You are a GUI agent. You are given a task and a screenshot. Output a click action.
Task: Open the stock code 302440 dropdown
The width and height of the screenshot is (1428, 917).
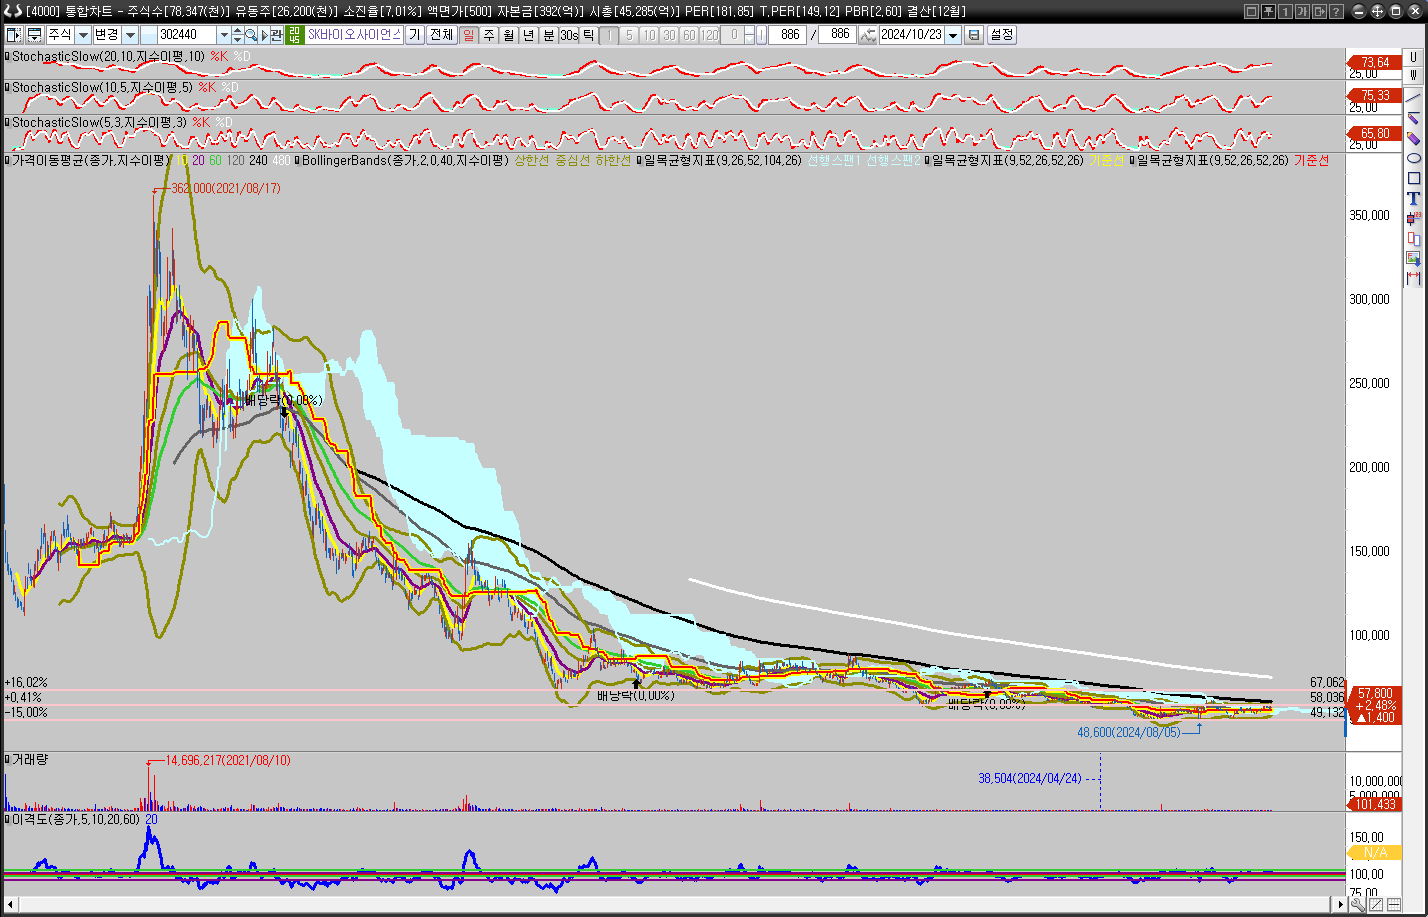point(223,35)
